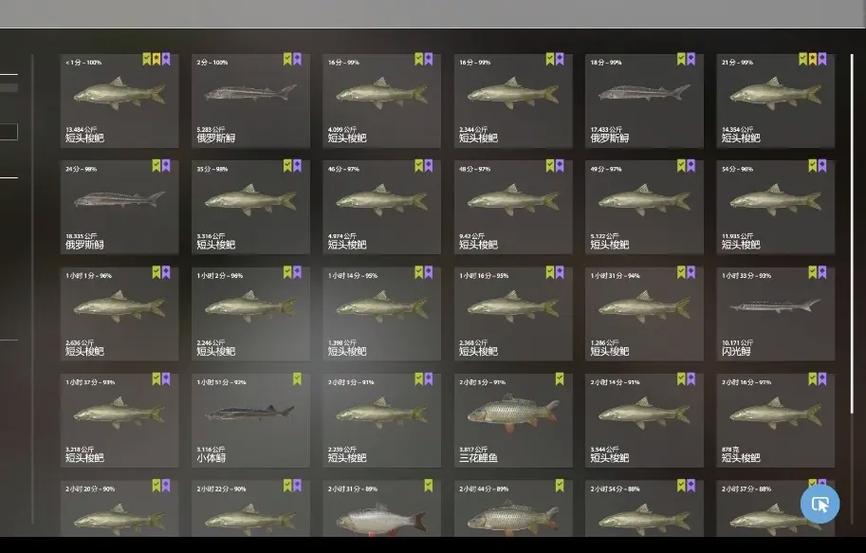Screen dimensions: 866x553
Task: Click purple ribbon badge on 闪光鲟 card
Action: [x=822, y=272]
